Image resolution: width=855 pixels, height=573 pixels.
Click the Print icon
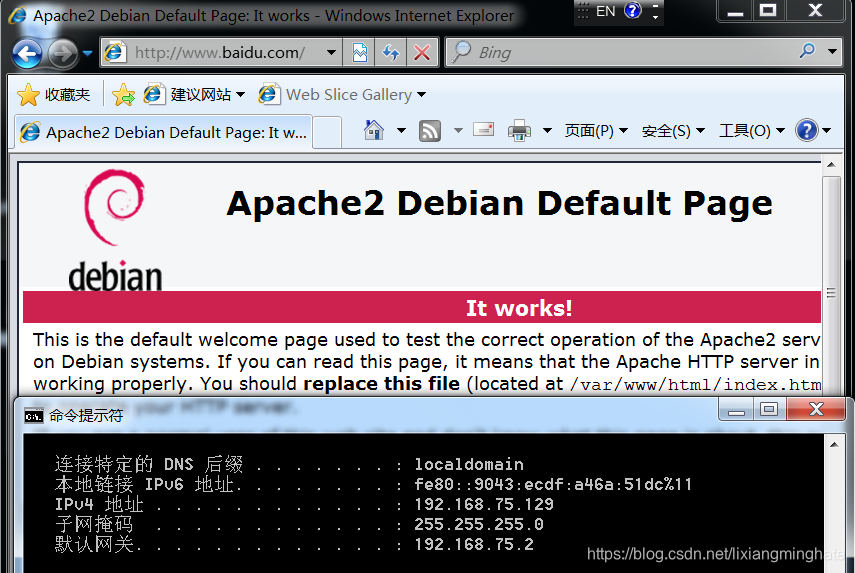[x=519, y=131]
